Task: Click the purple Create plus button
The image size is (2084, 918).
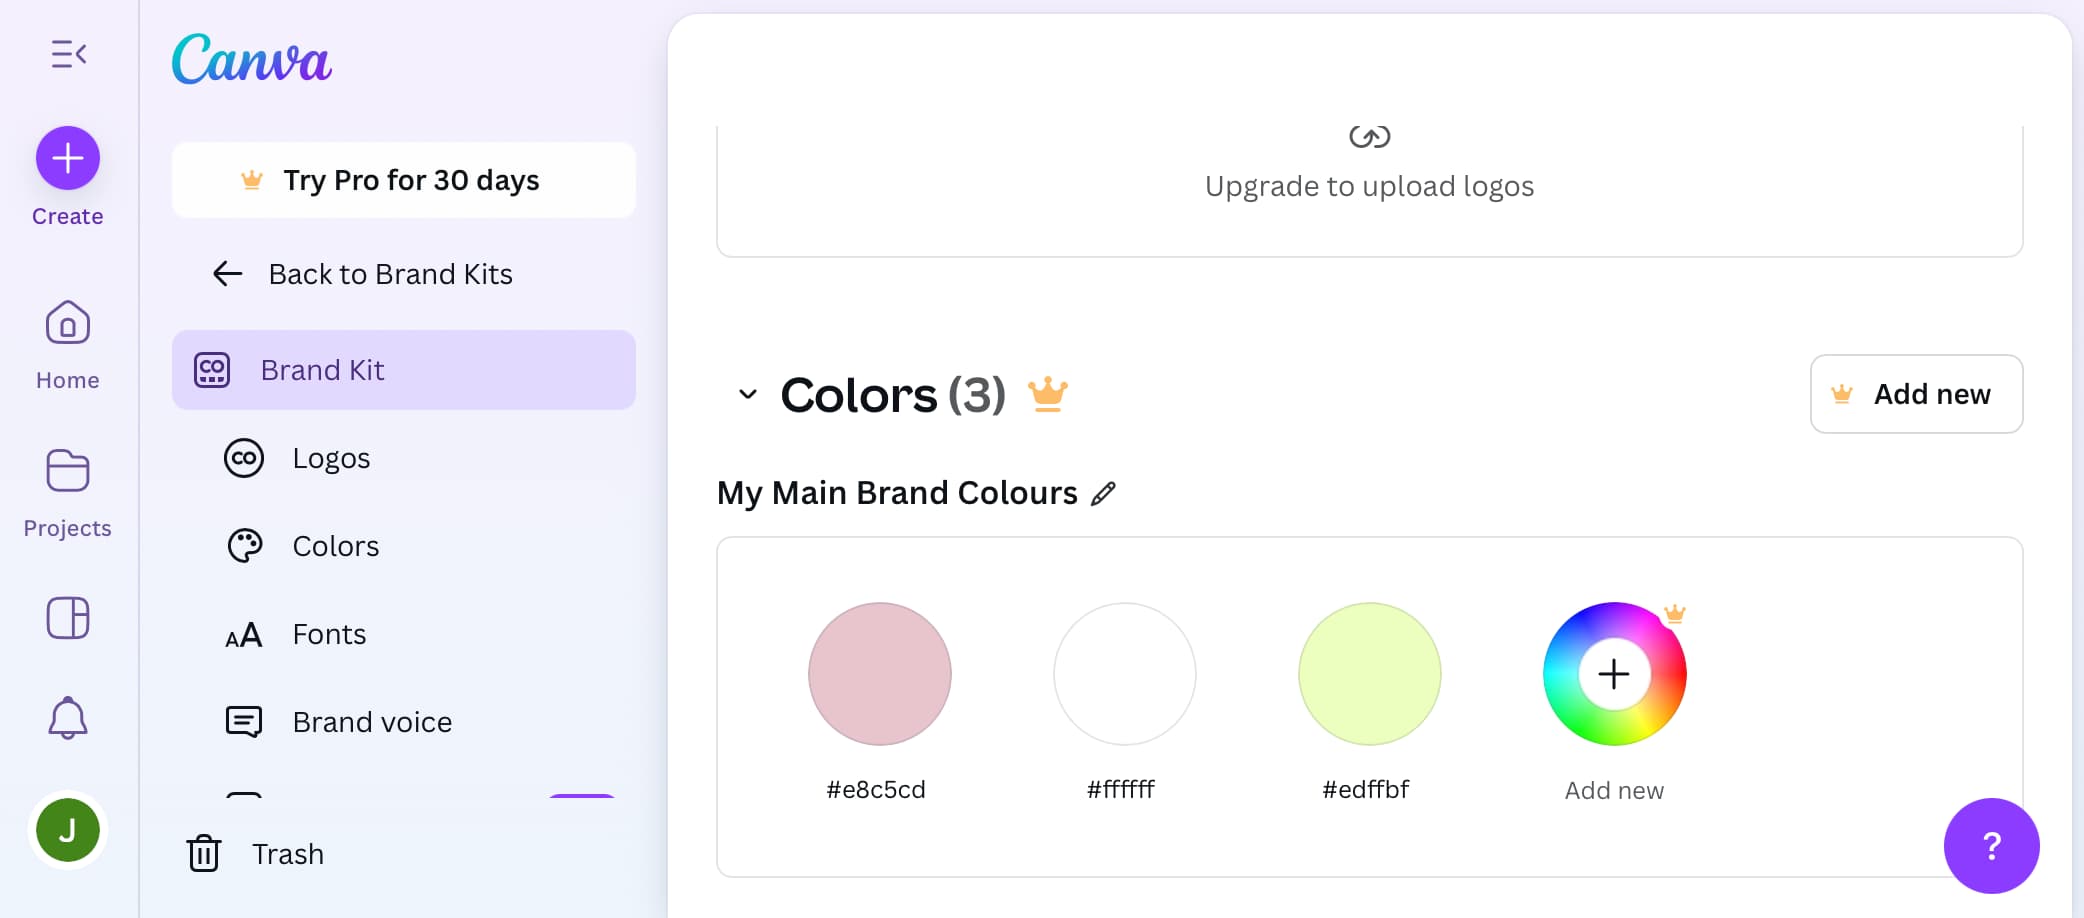Action: pos(68,158)
